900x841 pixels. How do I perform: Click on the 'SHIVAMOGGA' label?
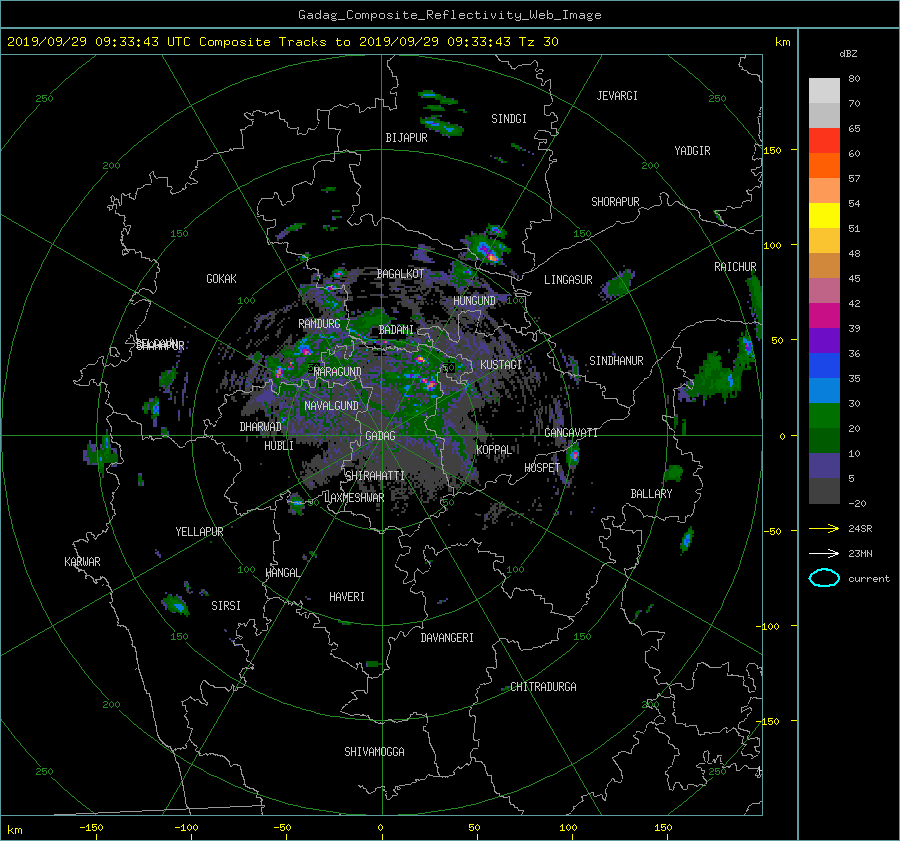(374, 752)
